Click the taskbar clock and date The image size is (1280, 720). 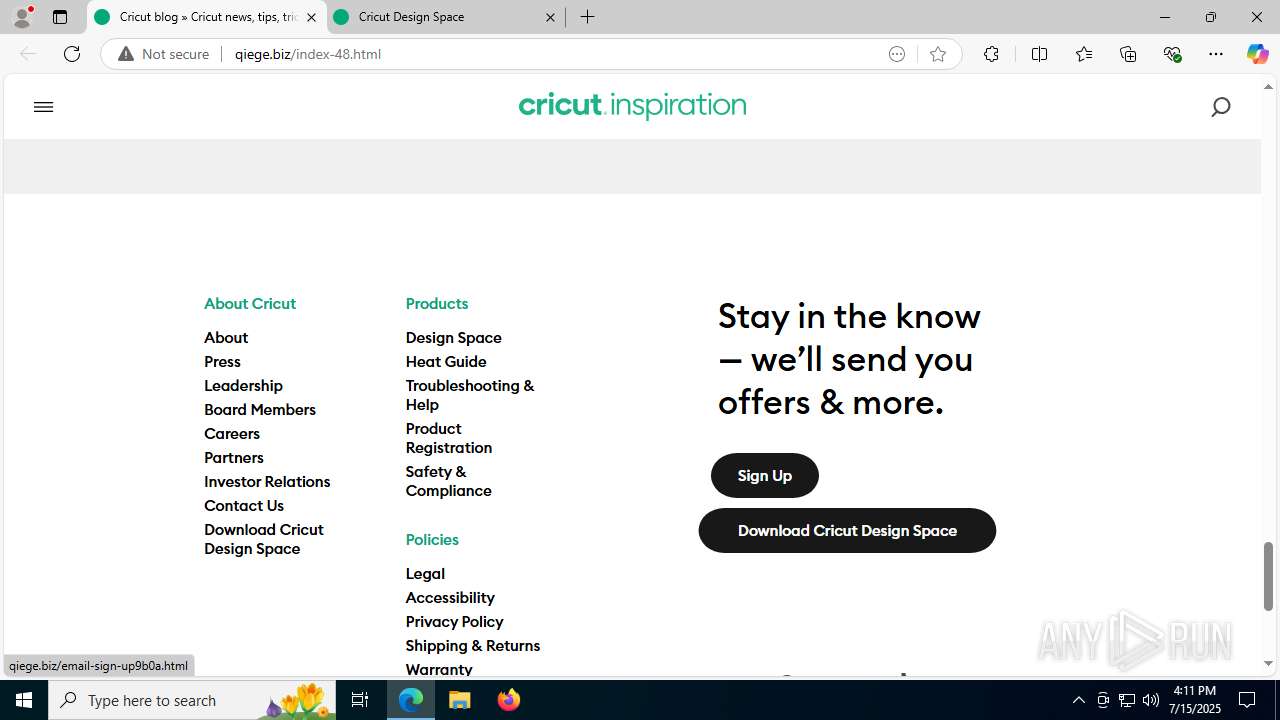tap(1196, 700)
